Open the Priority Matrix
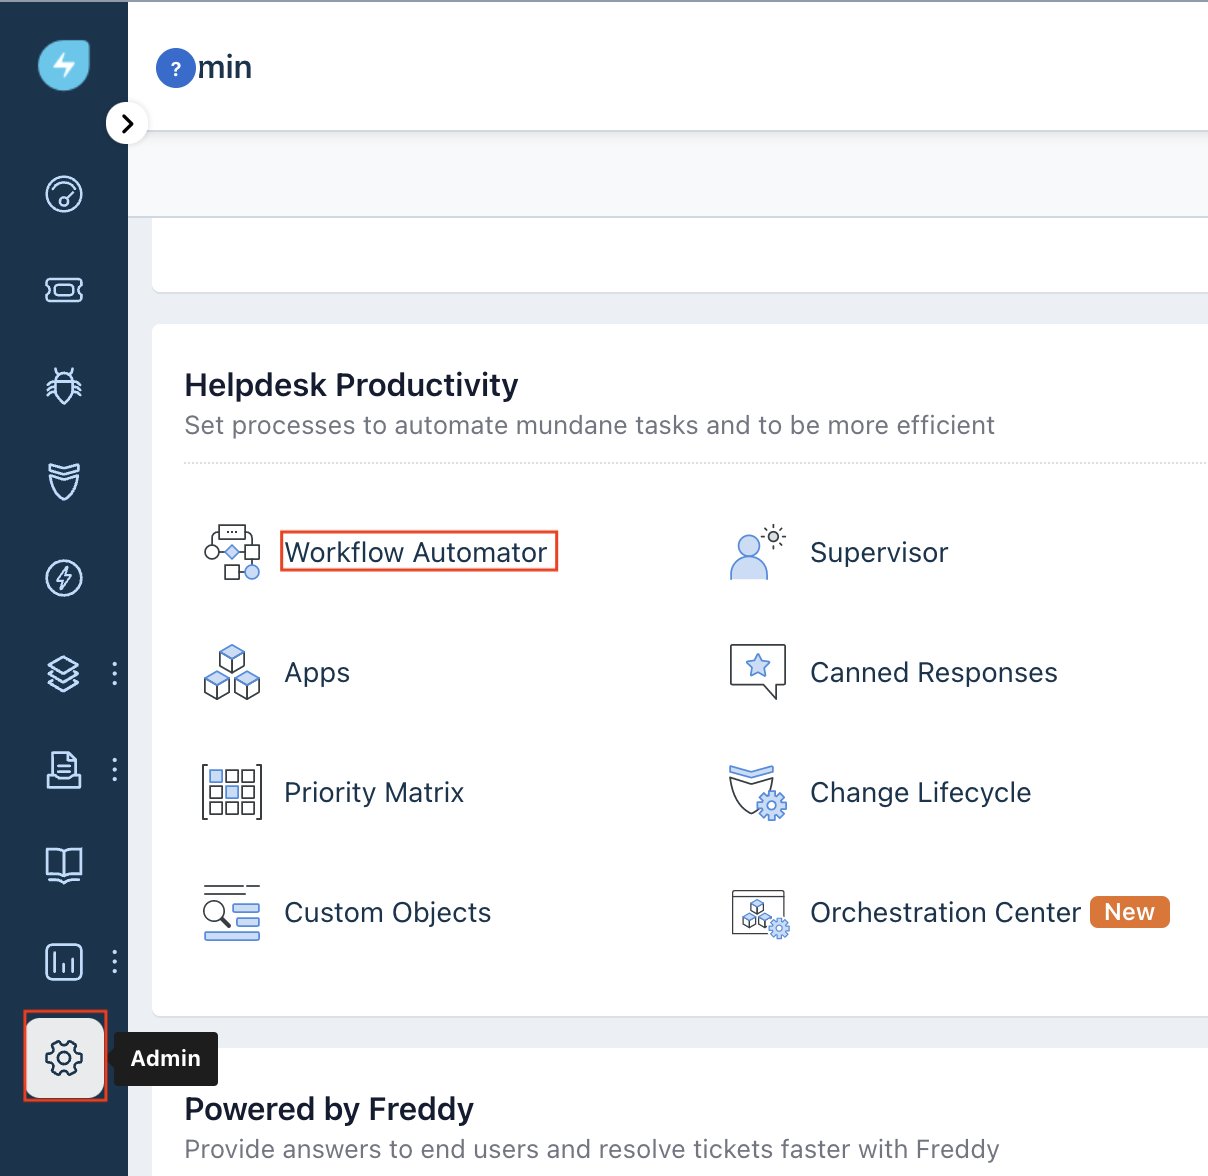 pyautogui.click(x=374, y=792)
